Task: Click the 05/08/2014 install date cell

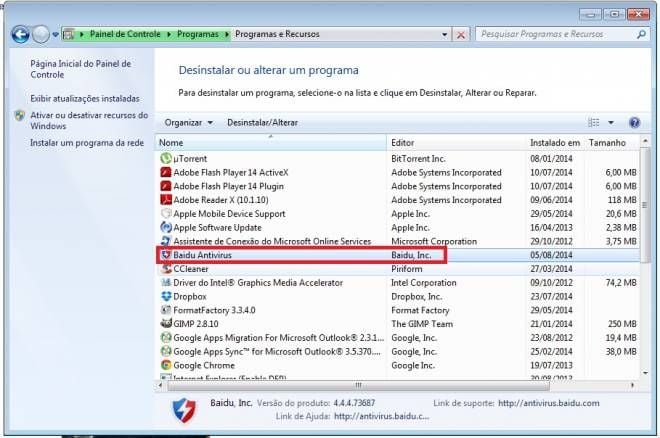Action: 551,255
